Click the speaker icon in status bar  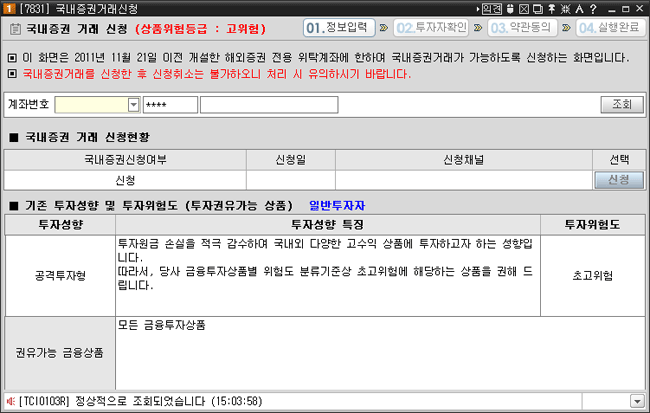coord(10,401)
